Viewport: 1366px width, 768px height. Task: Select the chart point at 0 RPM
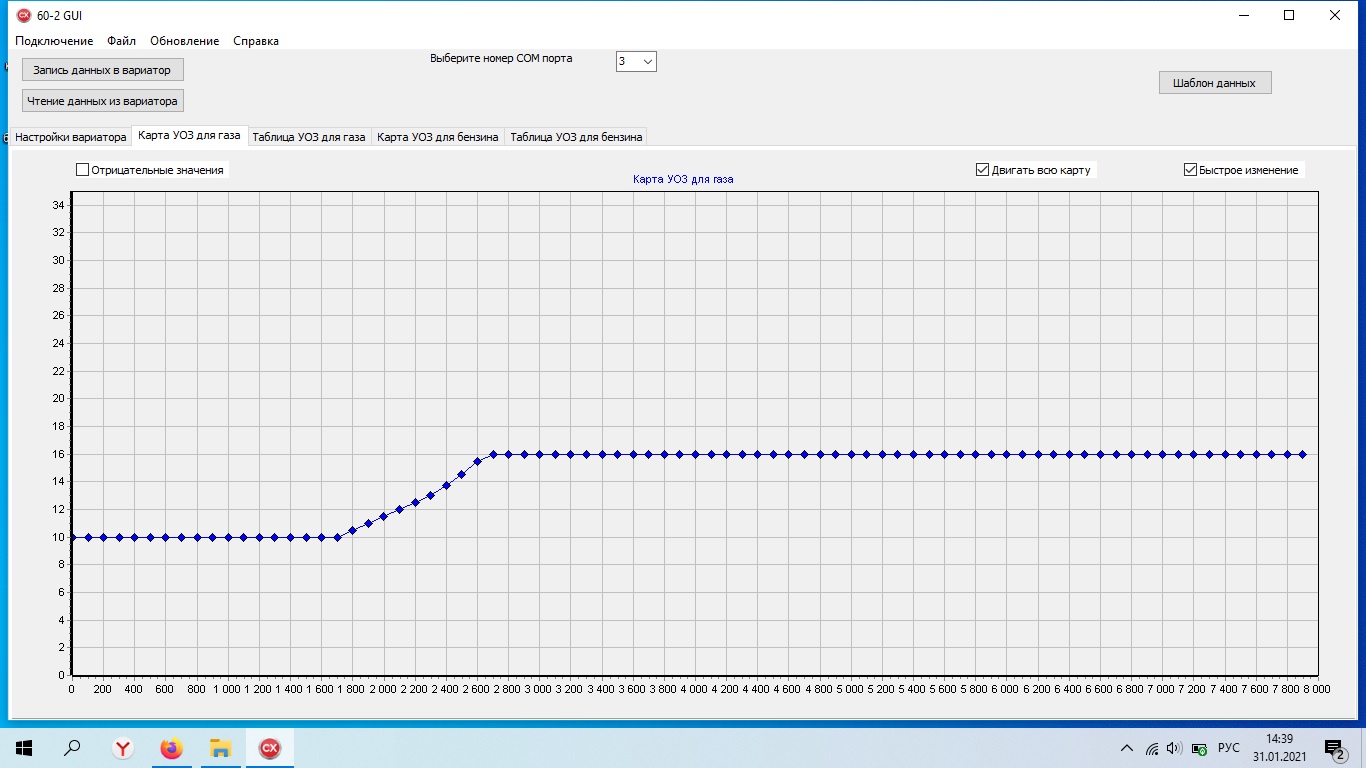pos(72,537)
